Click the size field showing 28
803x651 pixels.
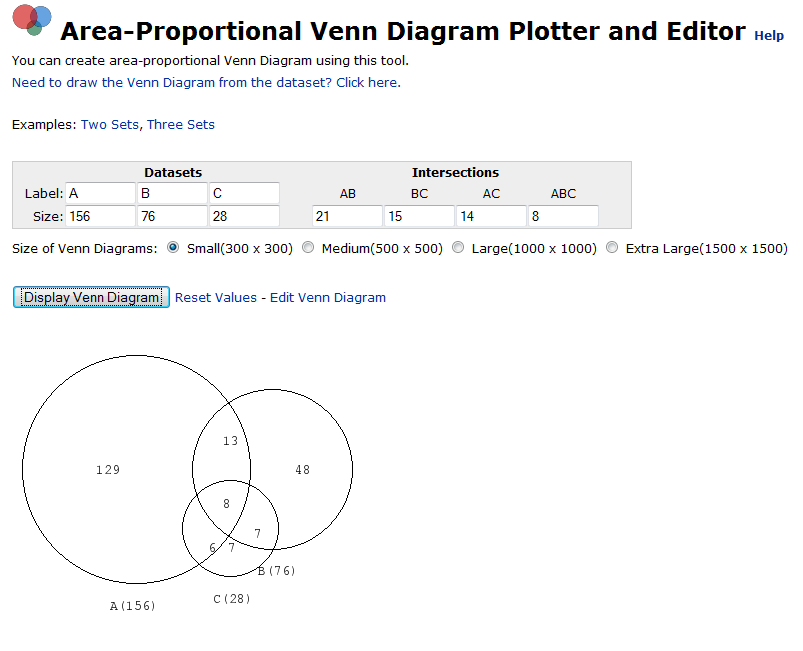[x=244, y=216]
